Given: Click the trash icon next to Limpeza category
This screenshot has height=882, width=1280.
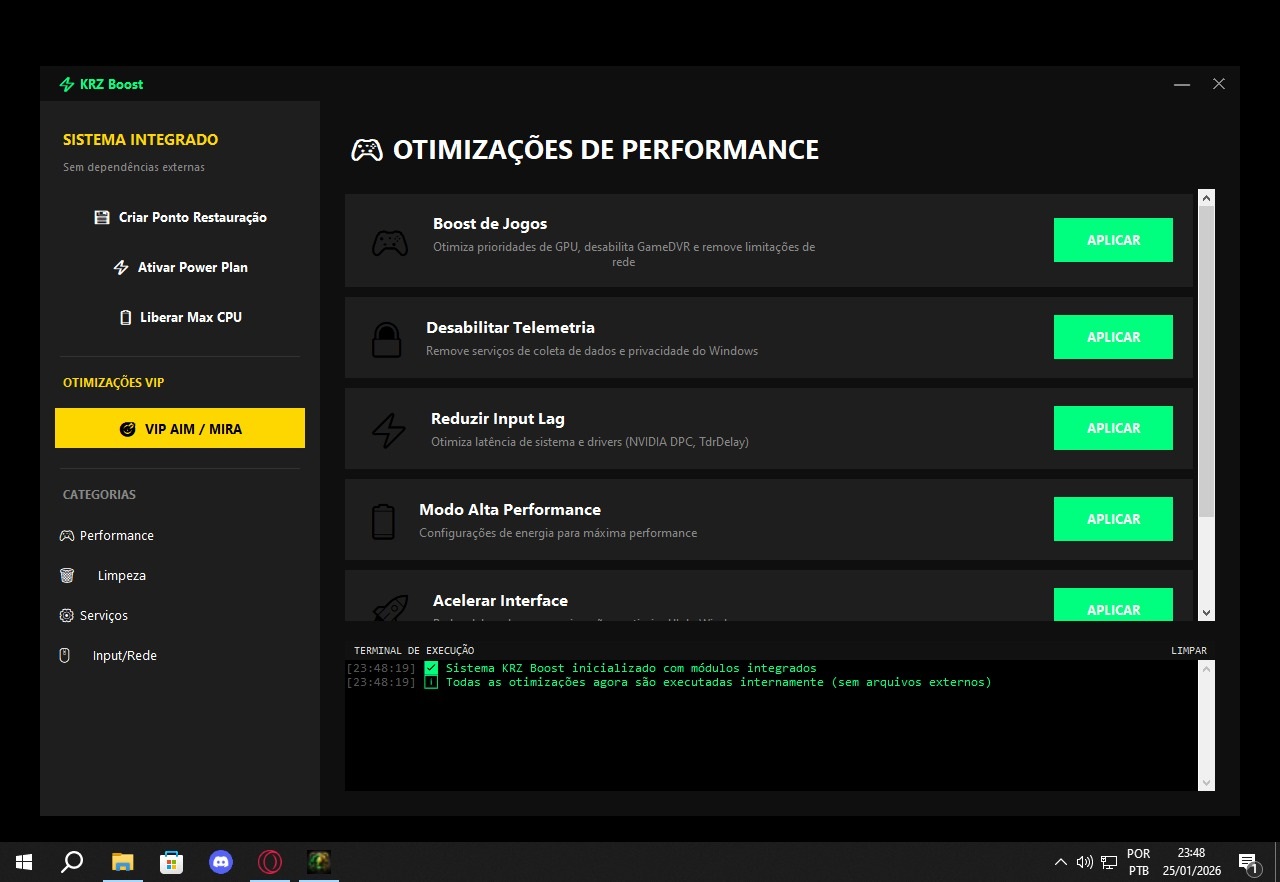Looking at the screenshot, I should [66, 575].
